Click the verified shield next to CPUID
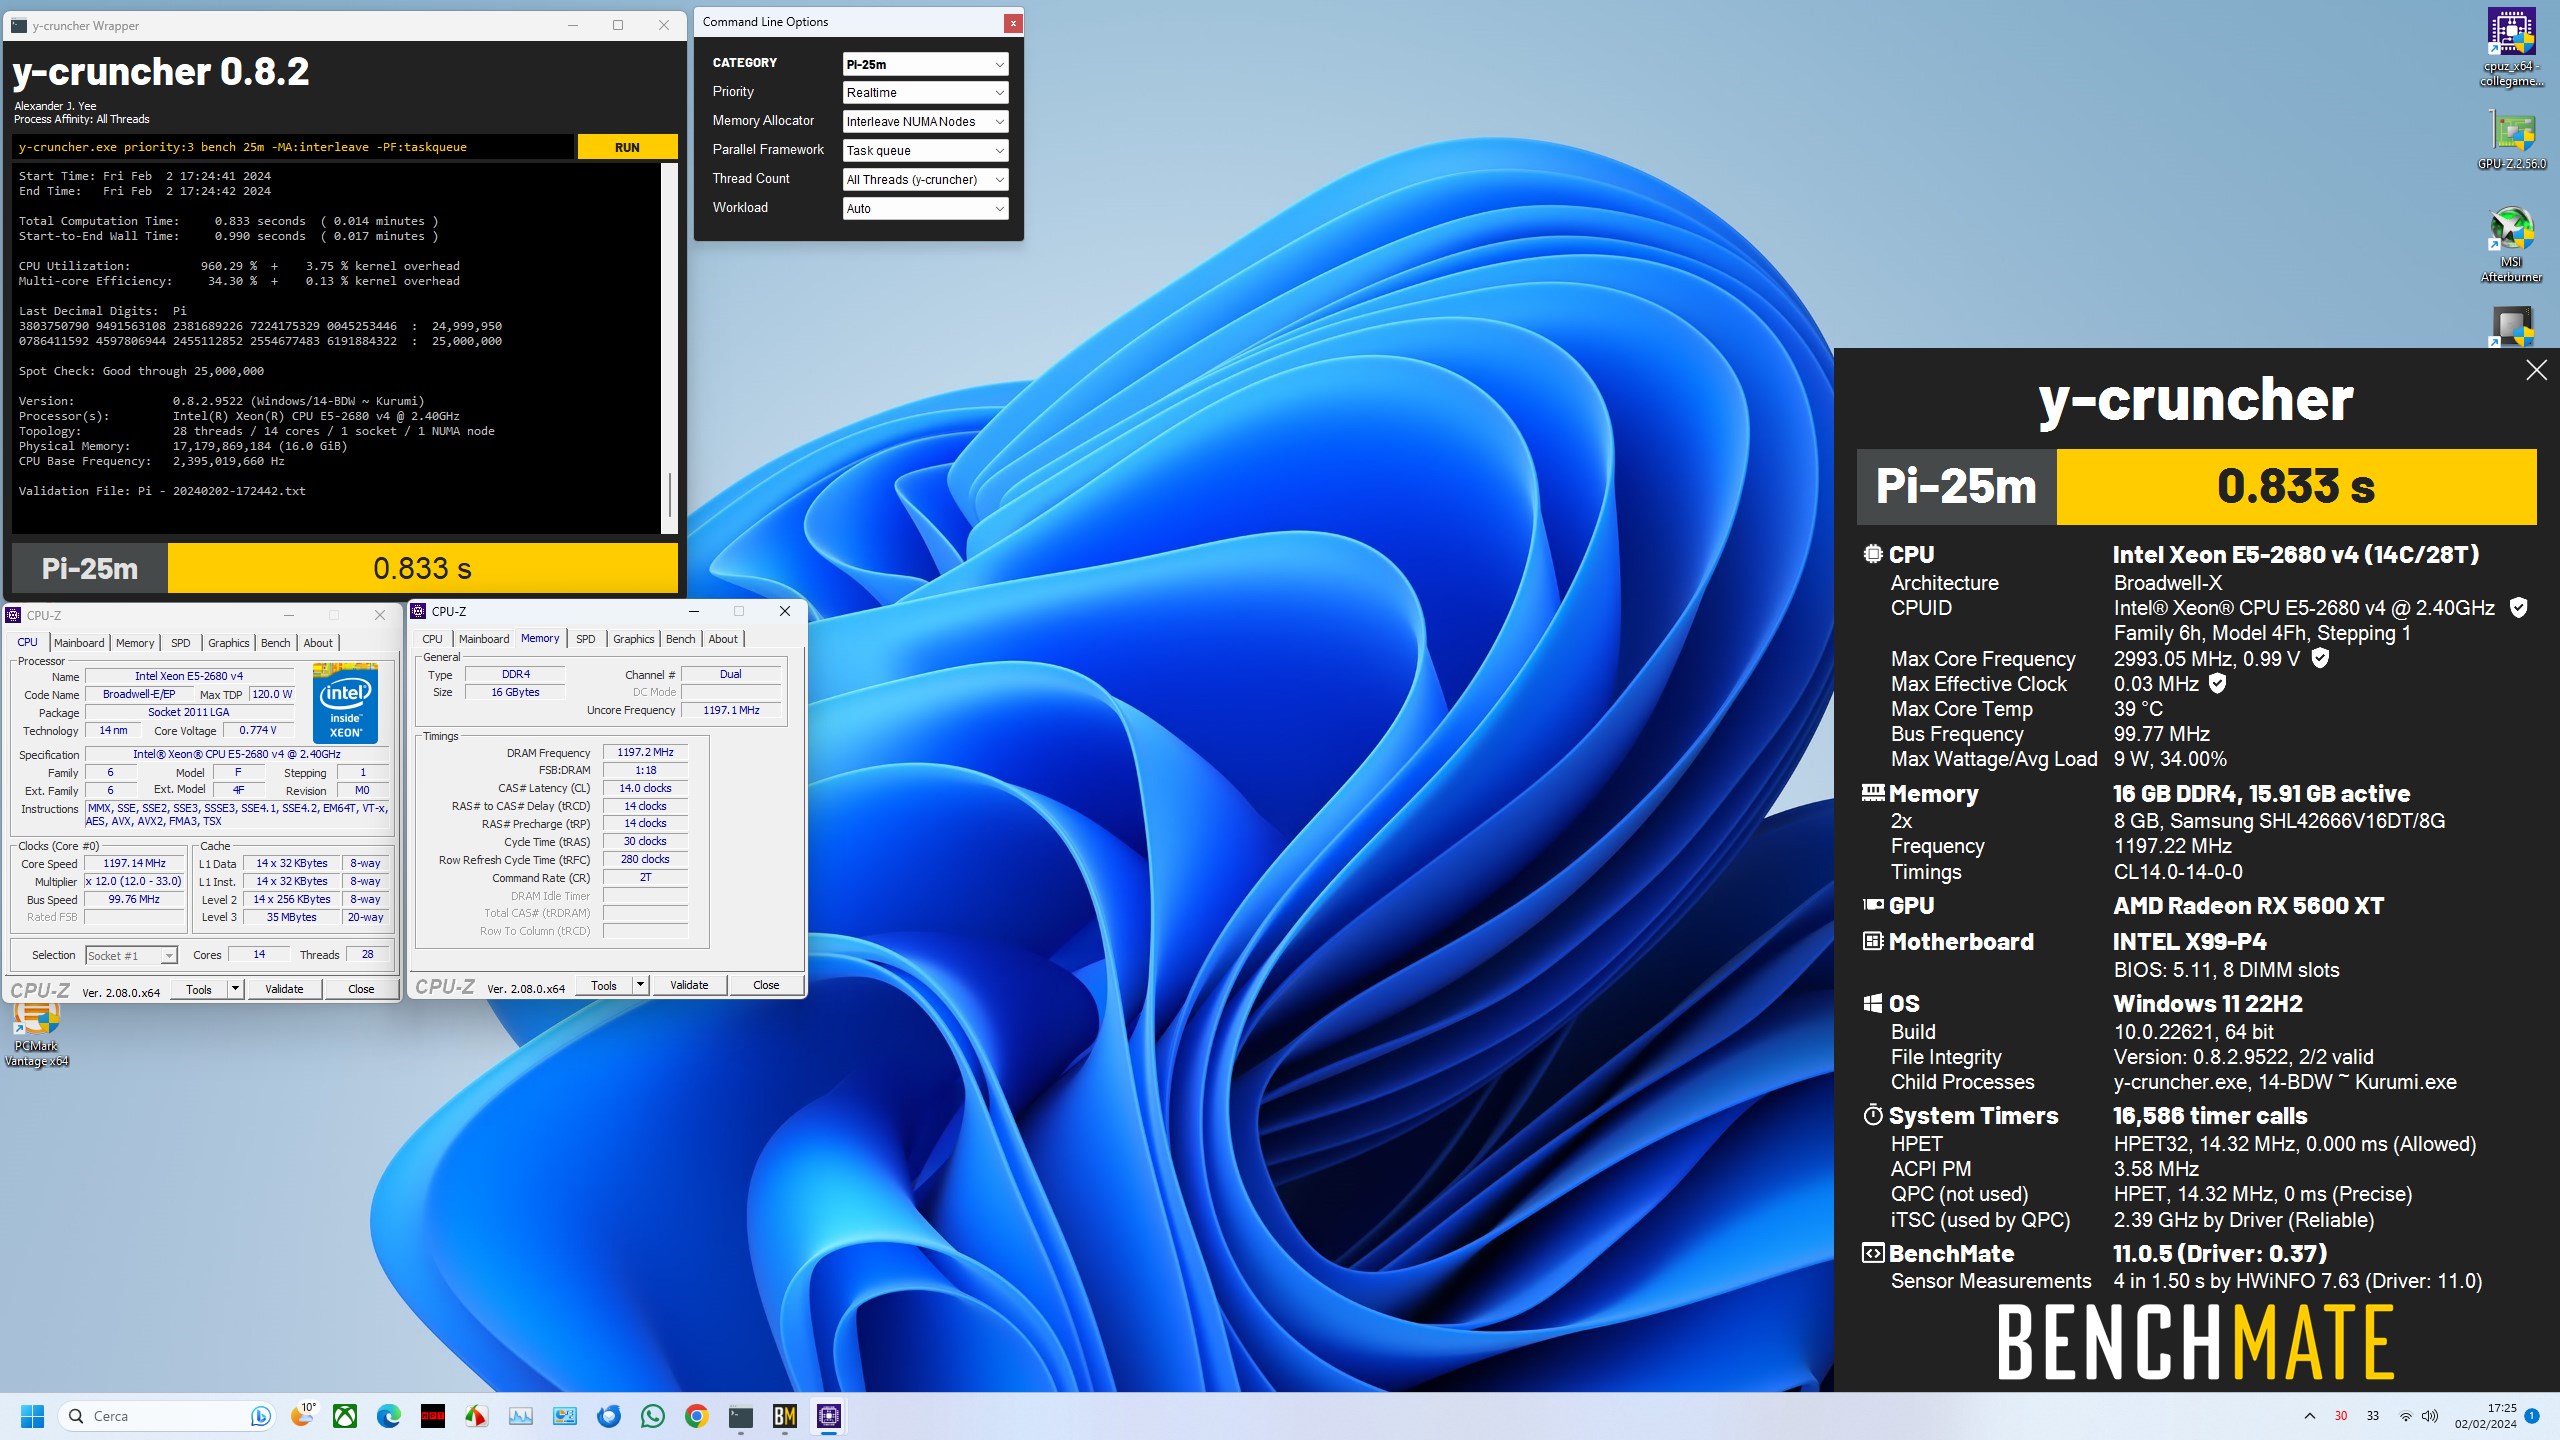Image resolution: width=2560 pixels, height=1440 pixels. (2519, 607)
